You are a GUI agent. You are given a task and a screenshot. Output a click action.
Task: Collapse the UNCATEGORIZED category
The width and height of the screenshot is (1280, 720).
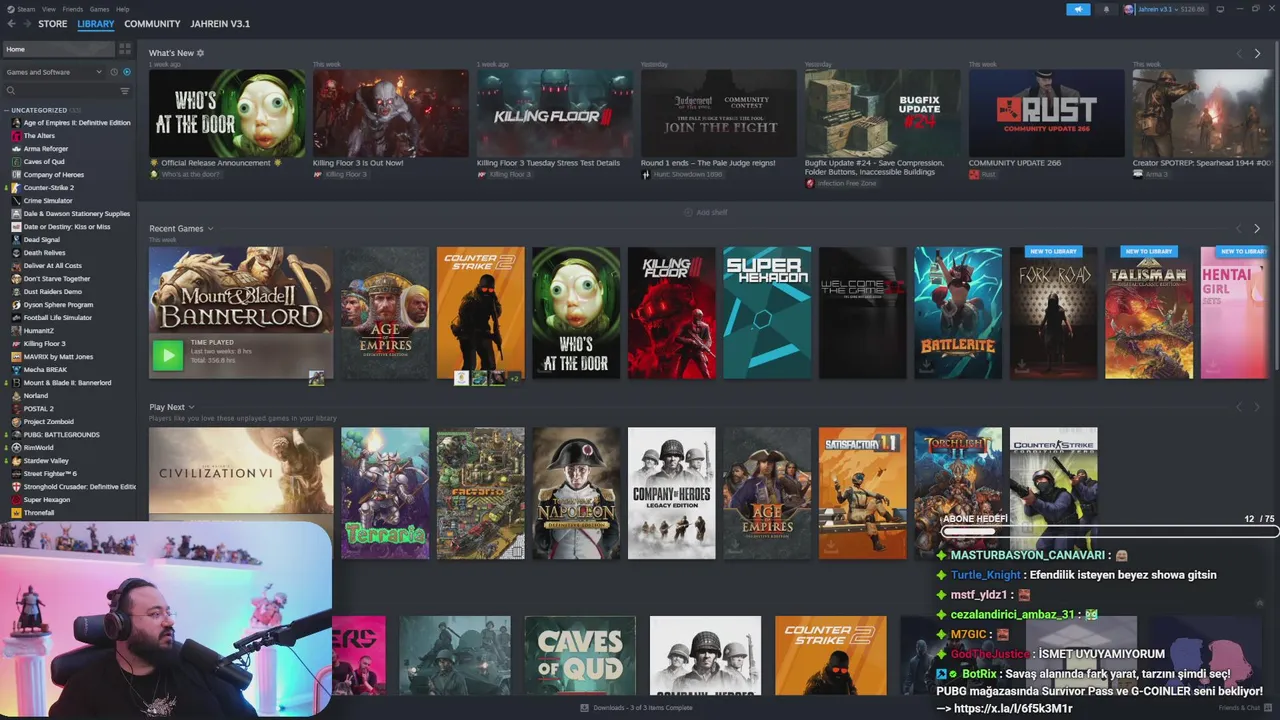point(6,110)
